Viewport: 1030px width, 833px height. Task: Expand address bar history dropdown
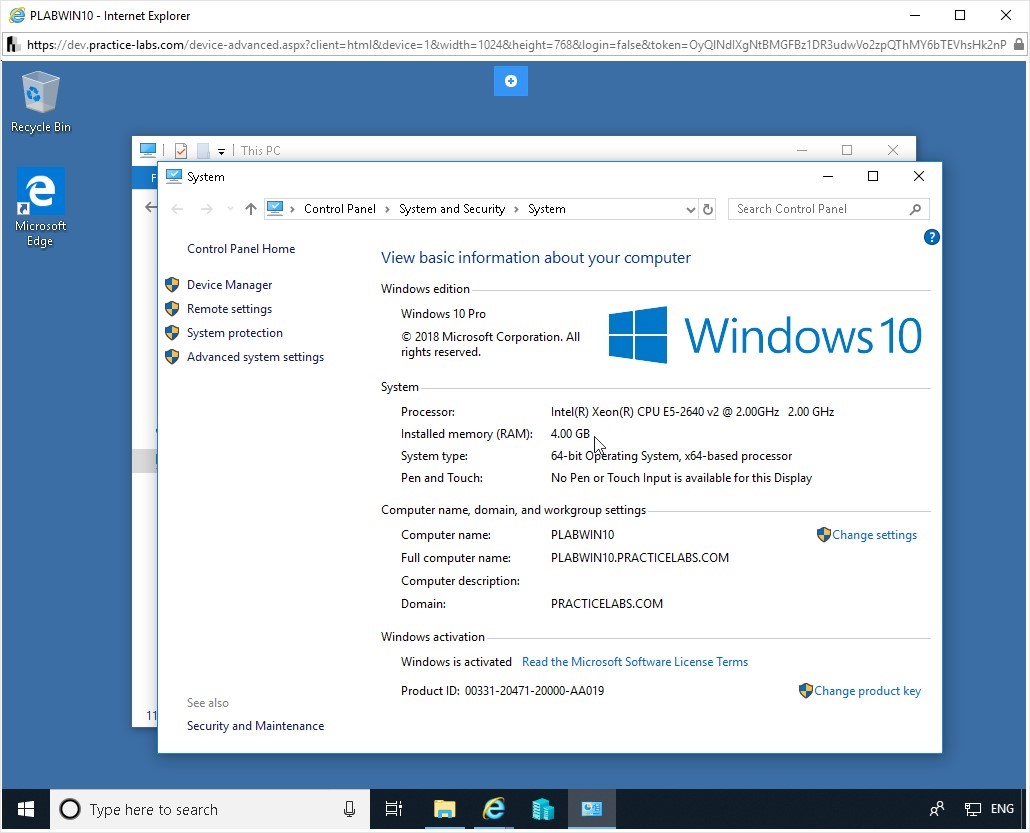690,210
